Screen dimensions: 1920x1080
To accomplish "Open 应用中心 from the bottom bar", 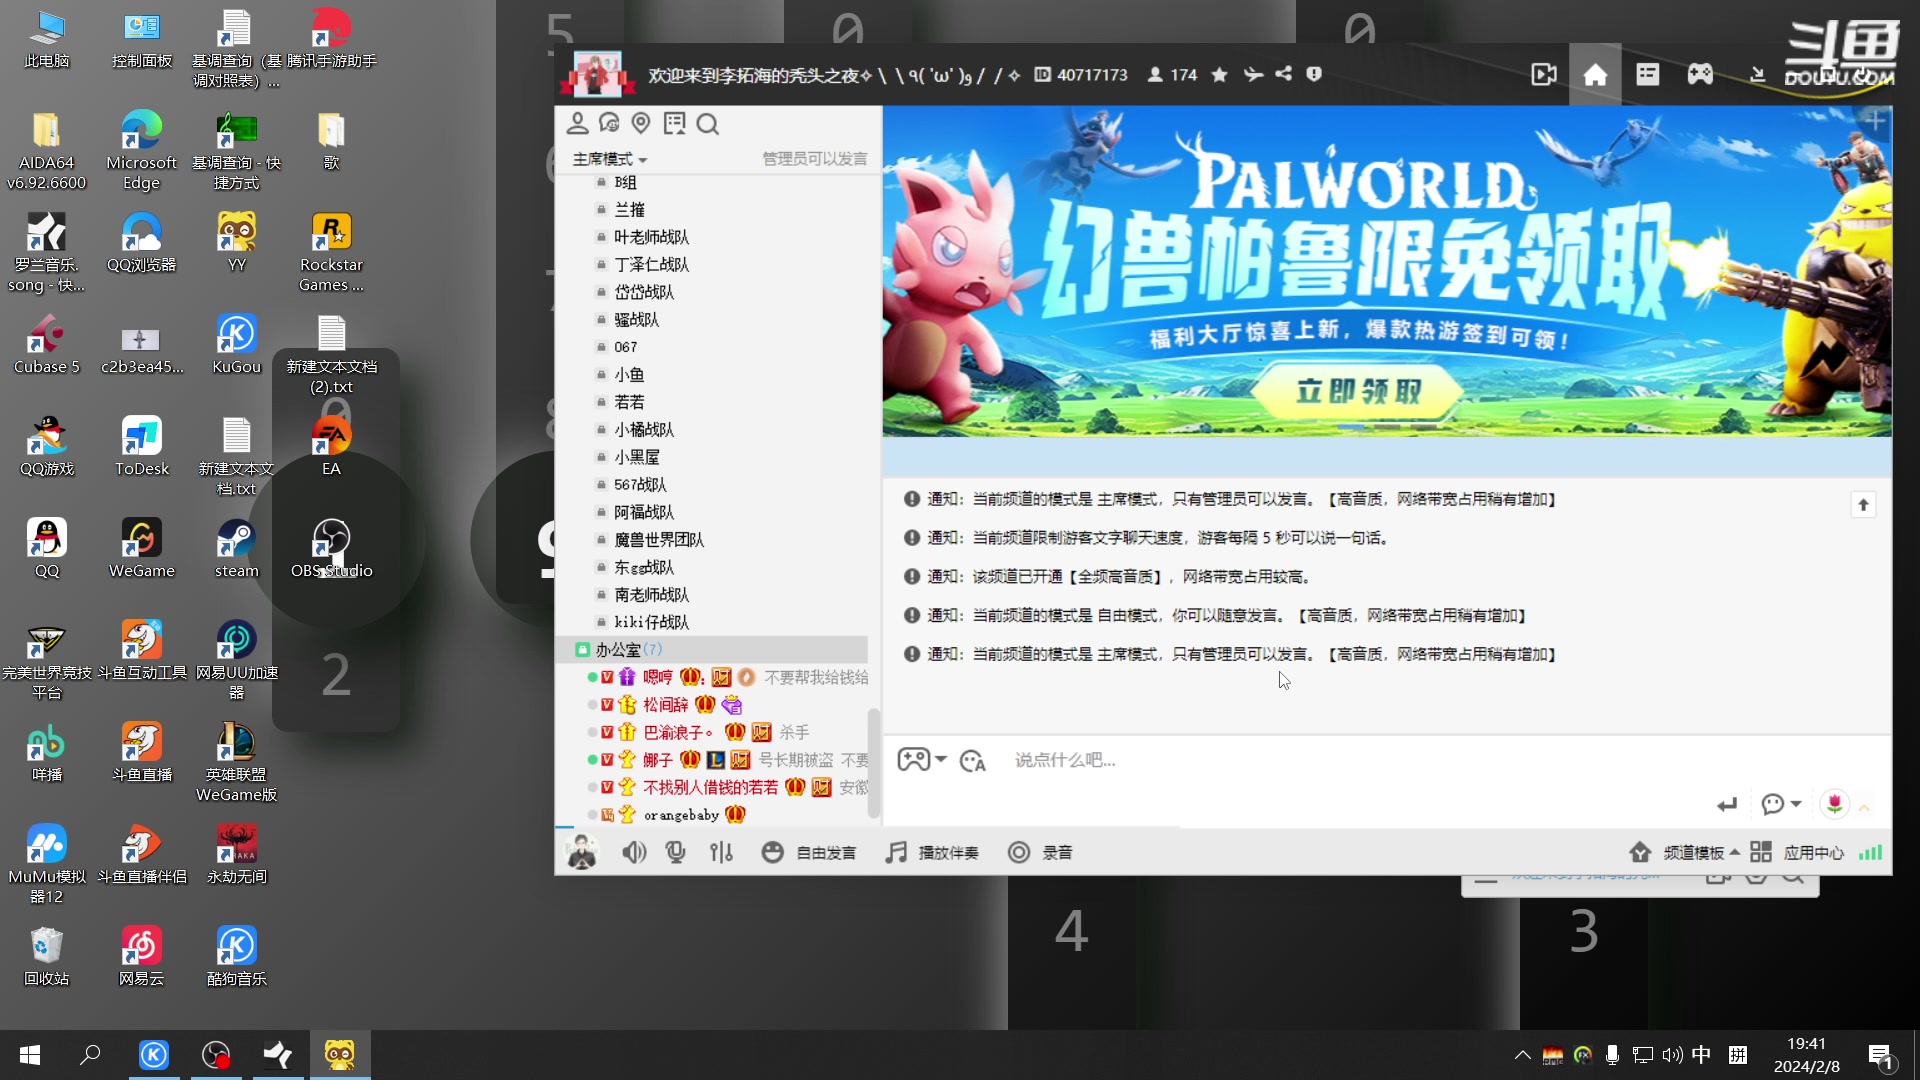I will tap(1813, 852).
